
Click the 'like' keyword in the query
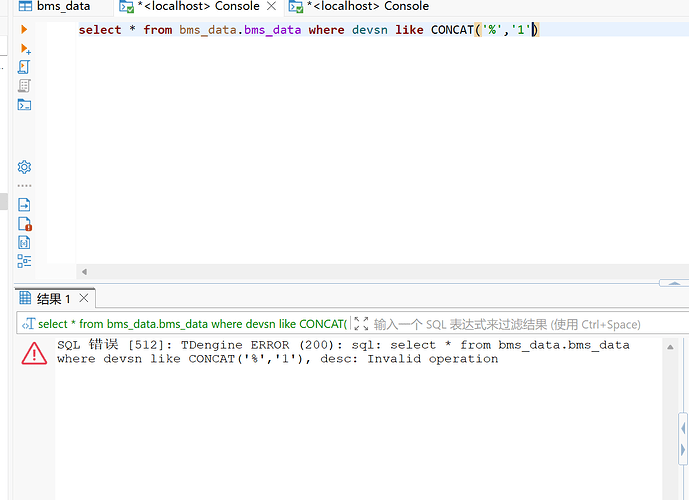click(409, 29)
